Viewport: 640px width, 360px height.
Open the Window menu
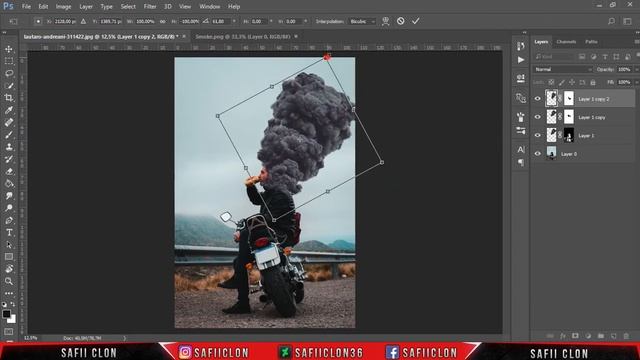(x=210, y=7)
